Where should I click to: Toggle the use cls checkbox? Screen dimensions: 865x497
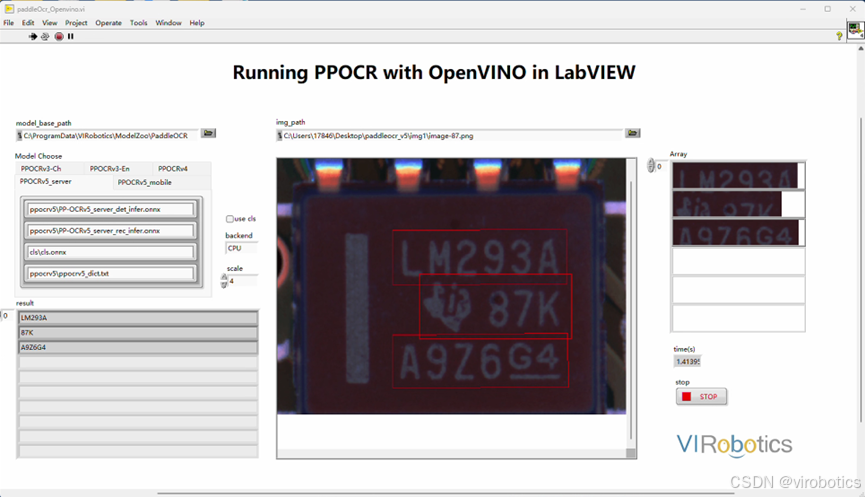coord(229,219)
